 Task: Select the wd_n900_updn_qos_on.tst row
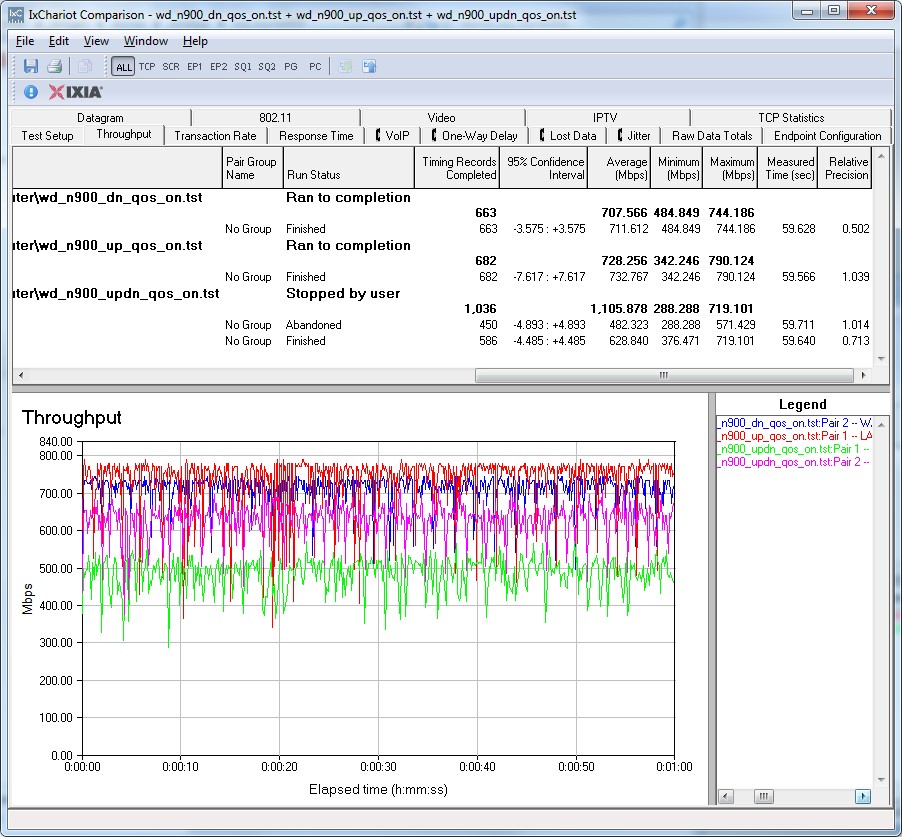442,293
